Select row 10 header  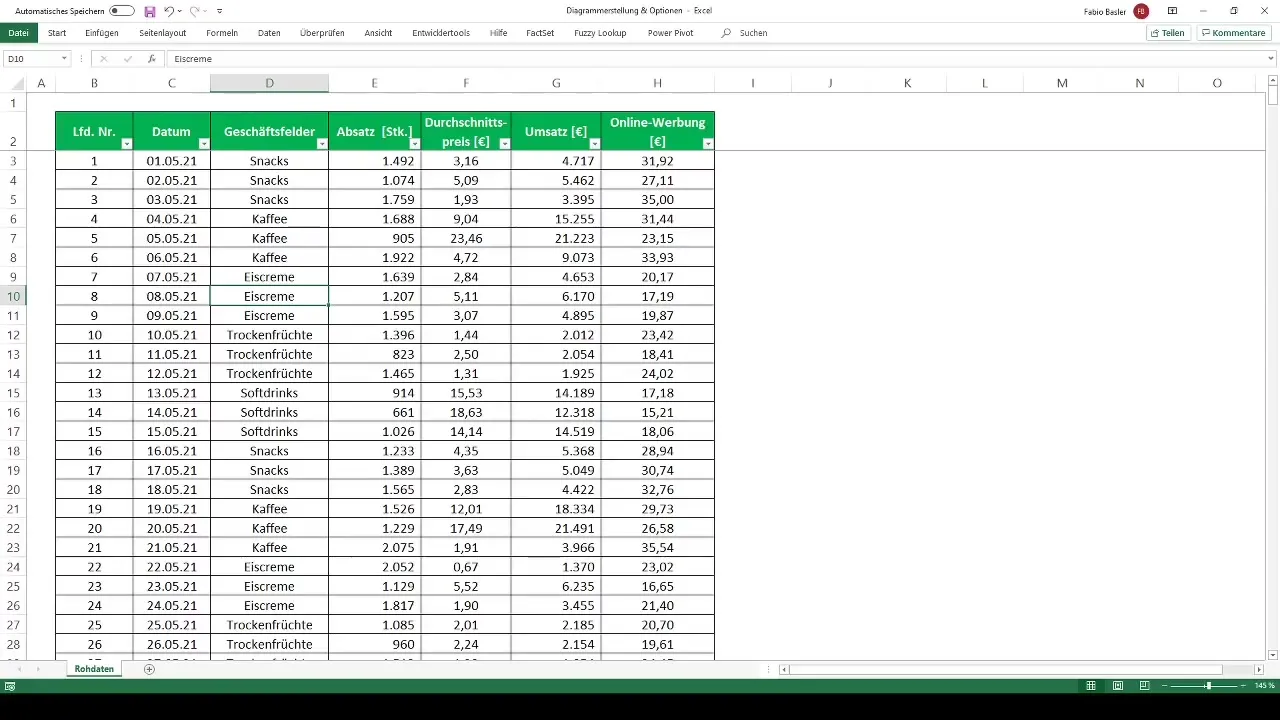click(14, 296)
